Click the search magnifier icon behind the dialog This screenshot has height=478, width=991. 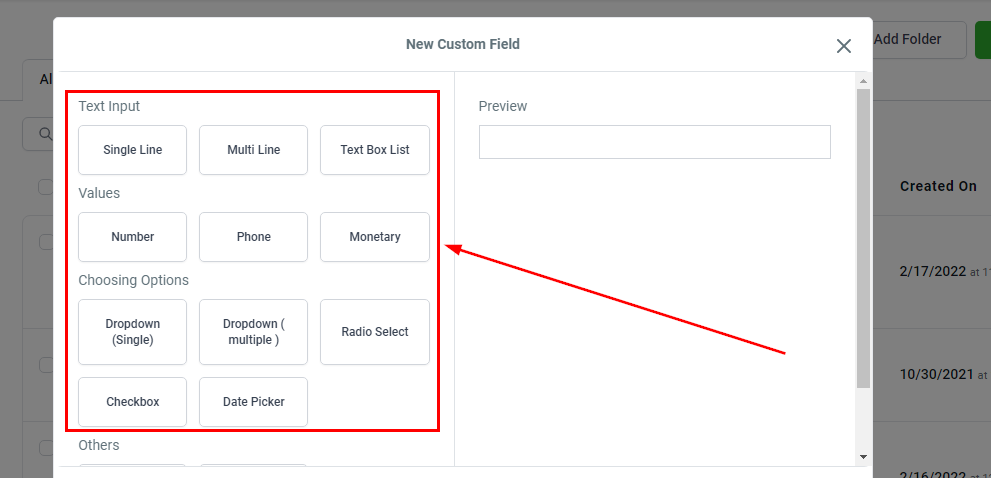(x=44, y=133)
